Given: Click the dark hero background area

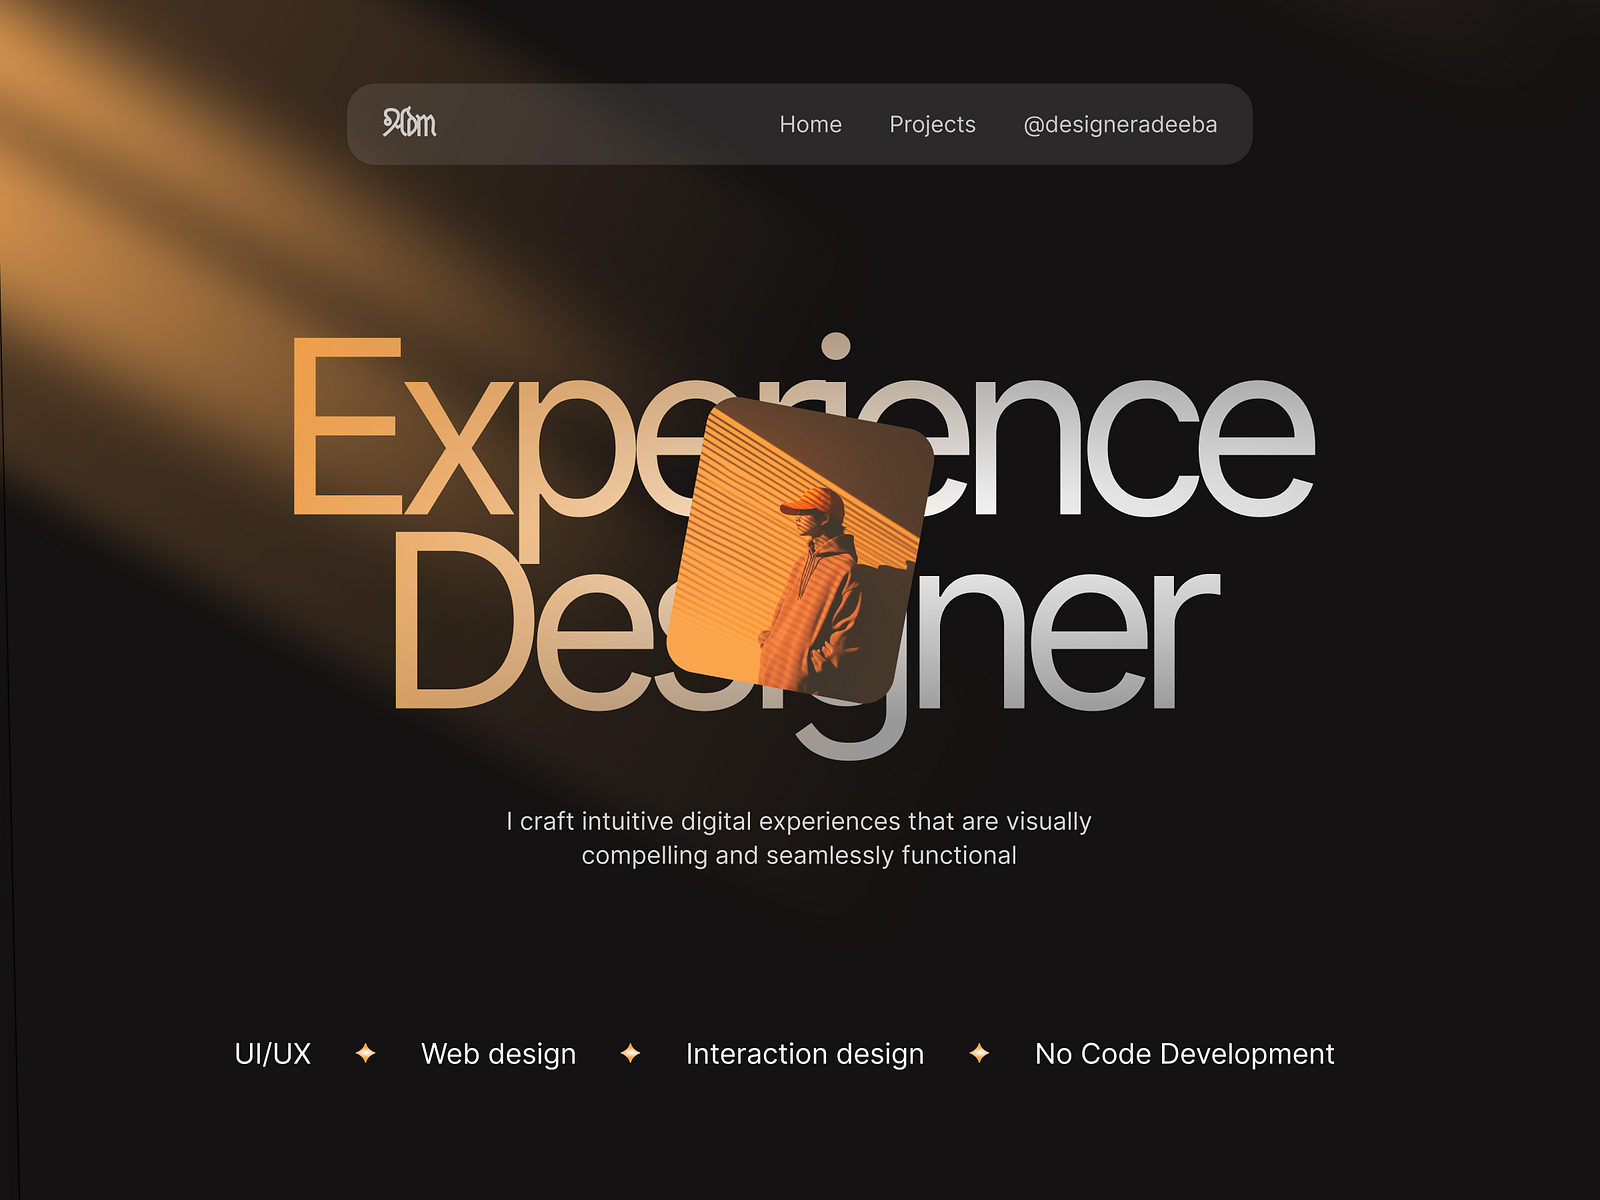Looking at the screenshot, I should [1400, 900].
